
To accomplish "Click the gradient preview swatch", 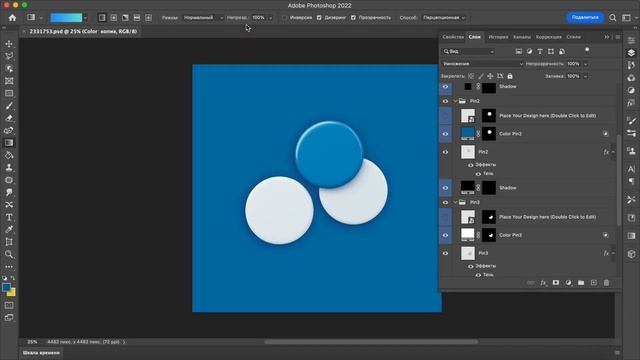I will pos(66,18).
